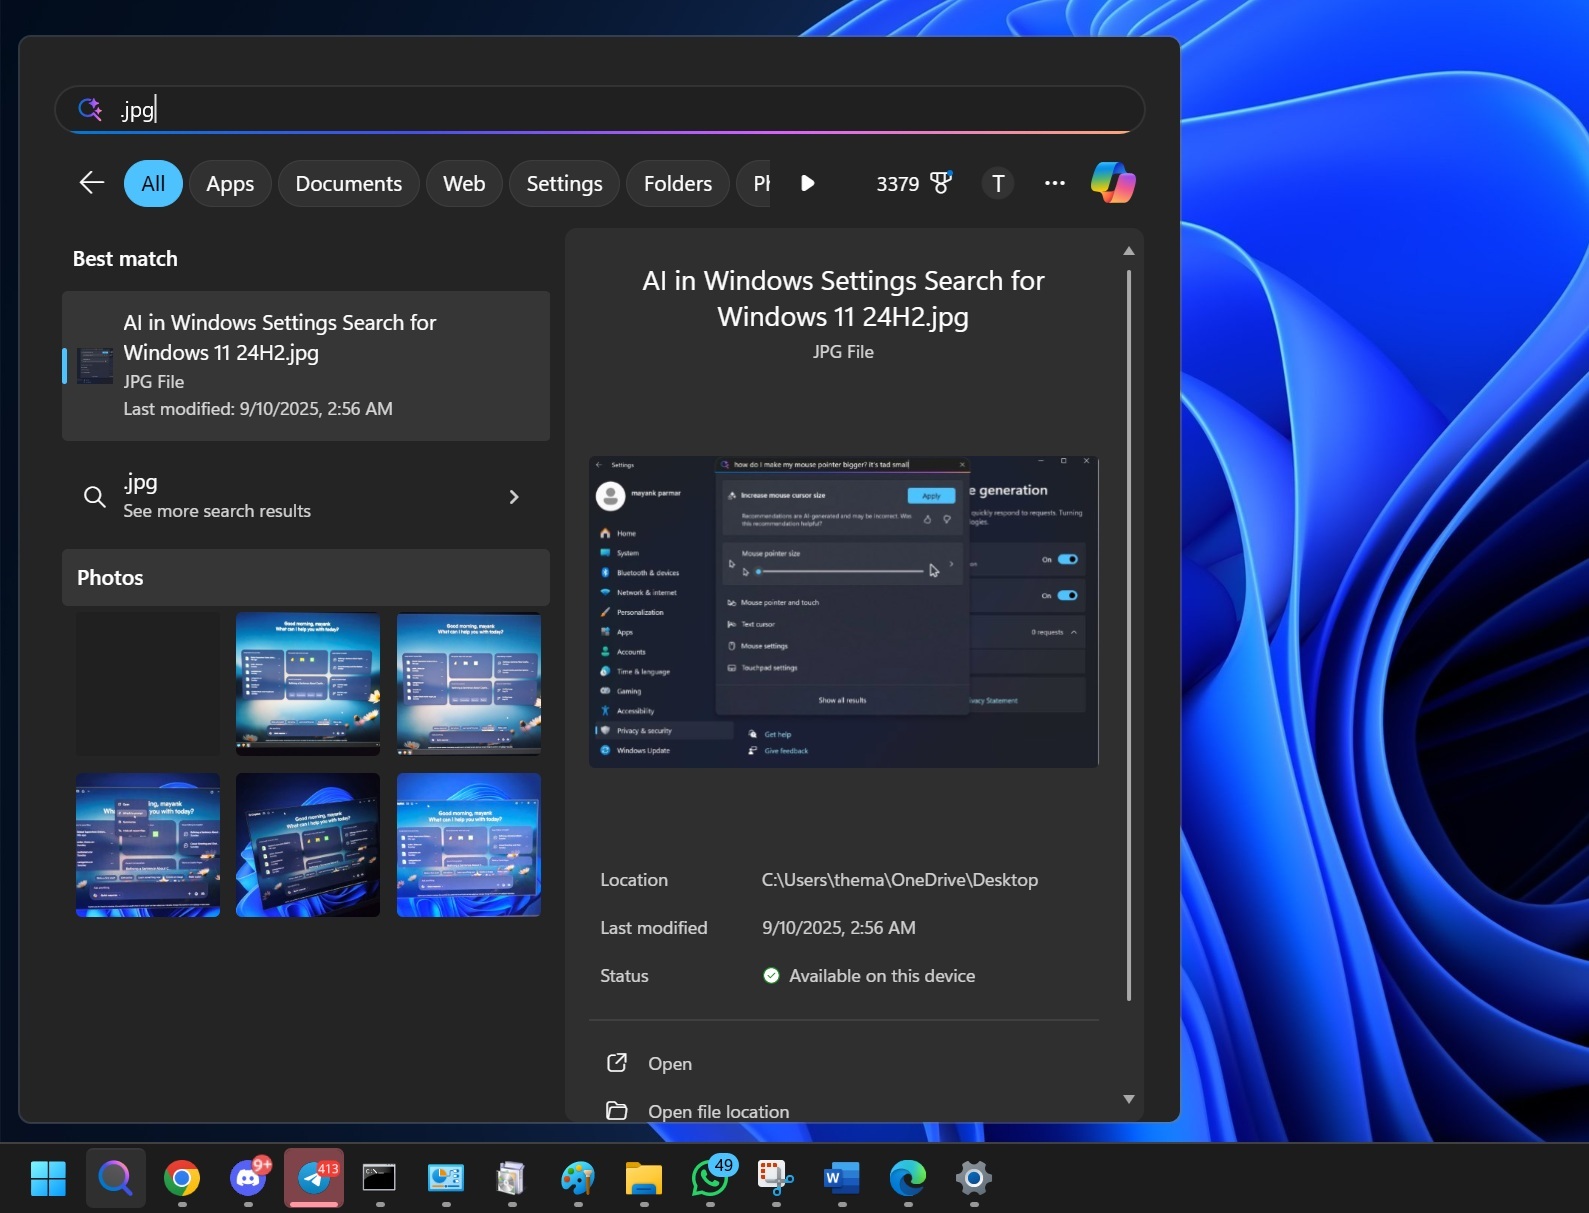Open Settings gear on the taskbar
This screenshot has width=1589, height=1213.
click(973, 1178)
